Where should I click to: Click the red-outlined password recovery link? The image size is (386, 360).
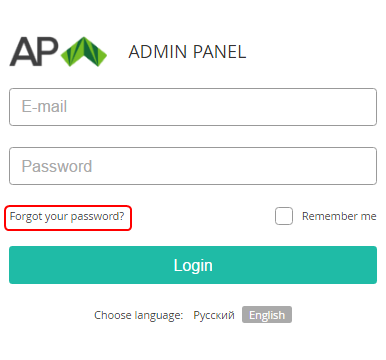pyautogui.click(x=68, y=218)
